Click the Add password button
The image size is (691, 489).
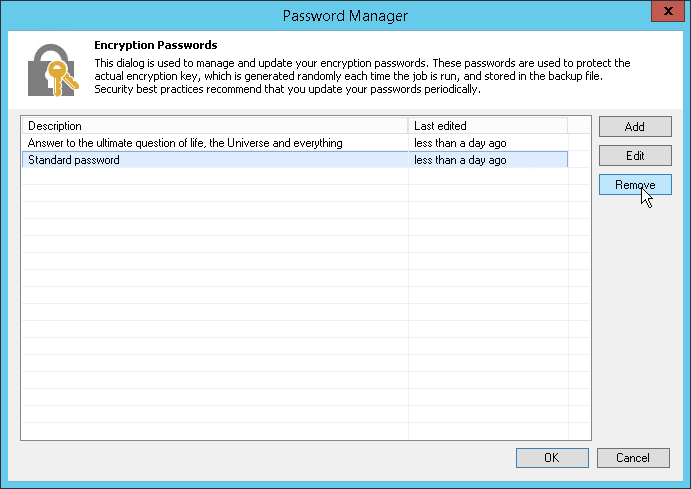[x=633, y=127]
